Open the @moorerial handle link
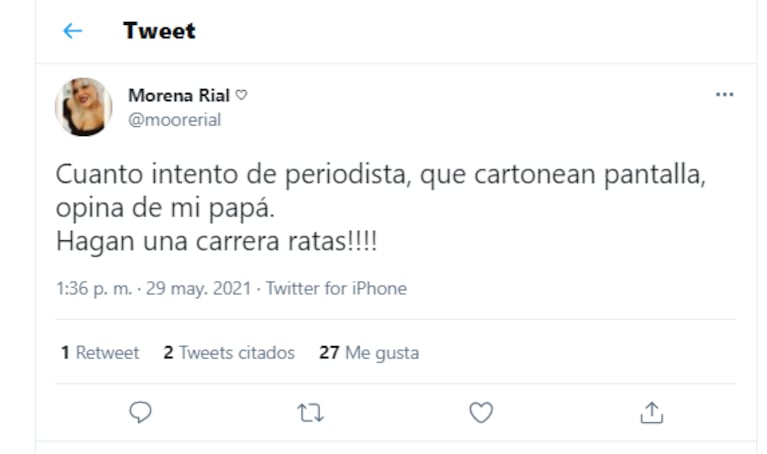 pos(174,120)
